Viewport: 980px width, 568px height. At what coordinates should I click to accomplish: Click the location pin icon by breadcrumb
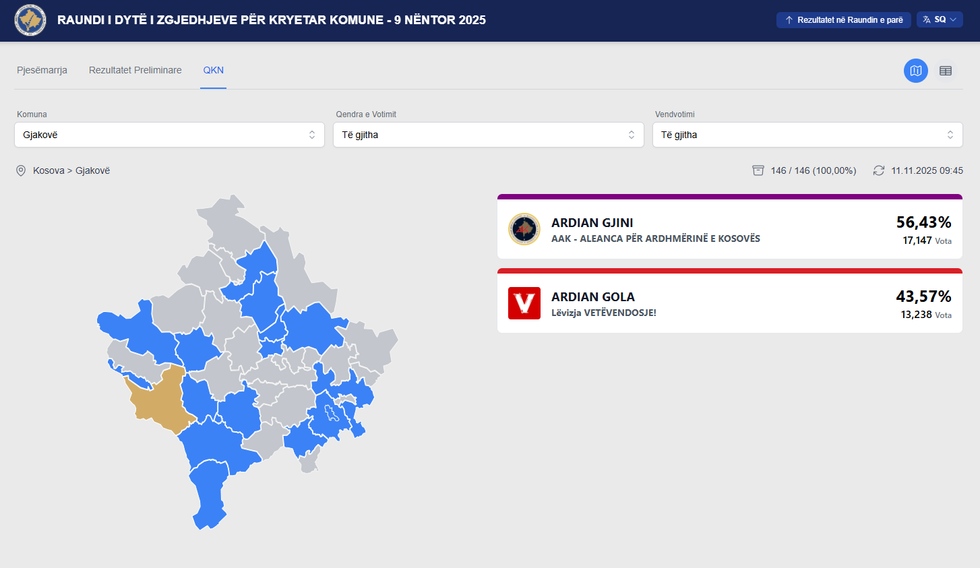click(x=21, y=171)
